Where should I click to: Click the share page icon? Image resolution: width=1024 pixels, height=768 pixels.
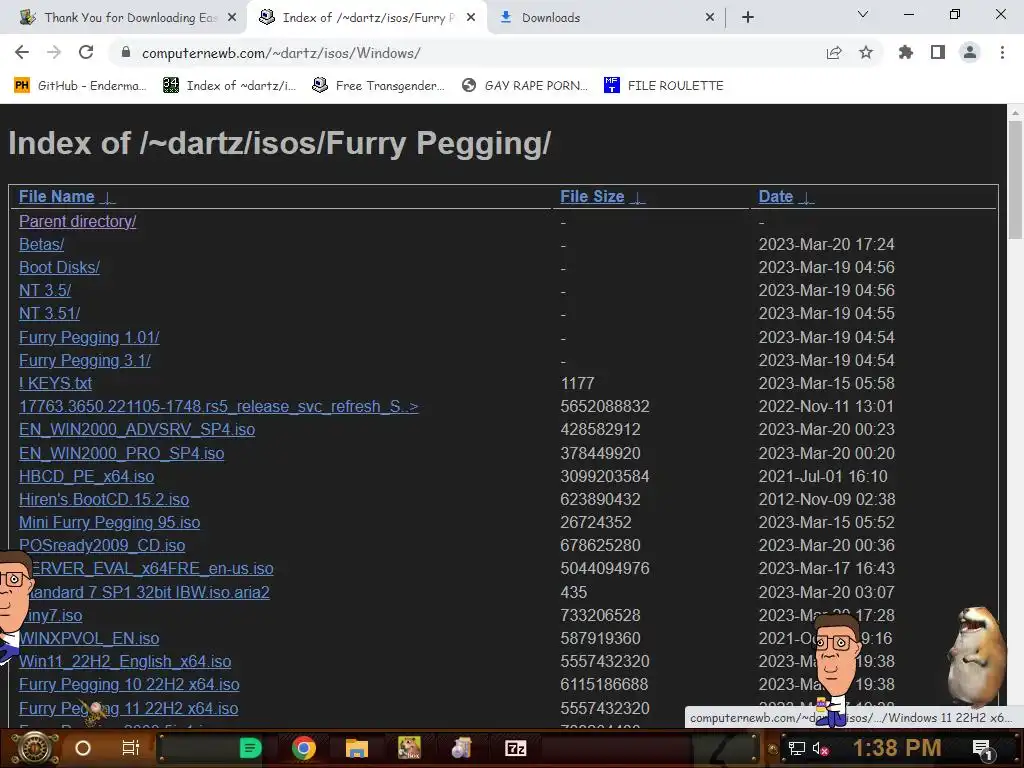(834, 52)
